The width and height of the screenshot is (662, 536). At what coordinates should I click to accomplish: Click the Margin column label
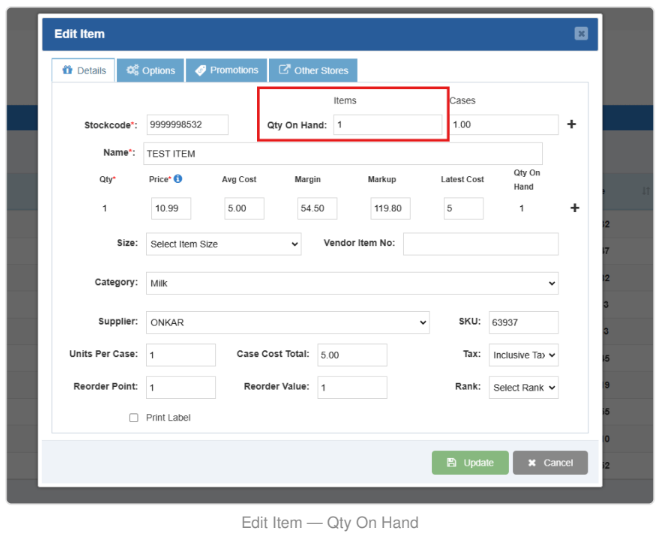click(307, 179)
